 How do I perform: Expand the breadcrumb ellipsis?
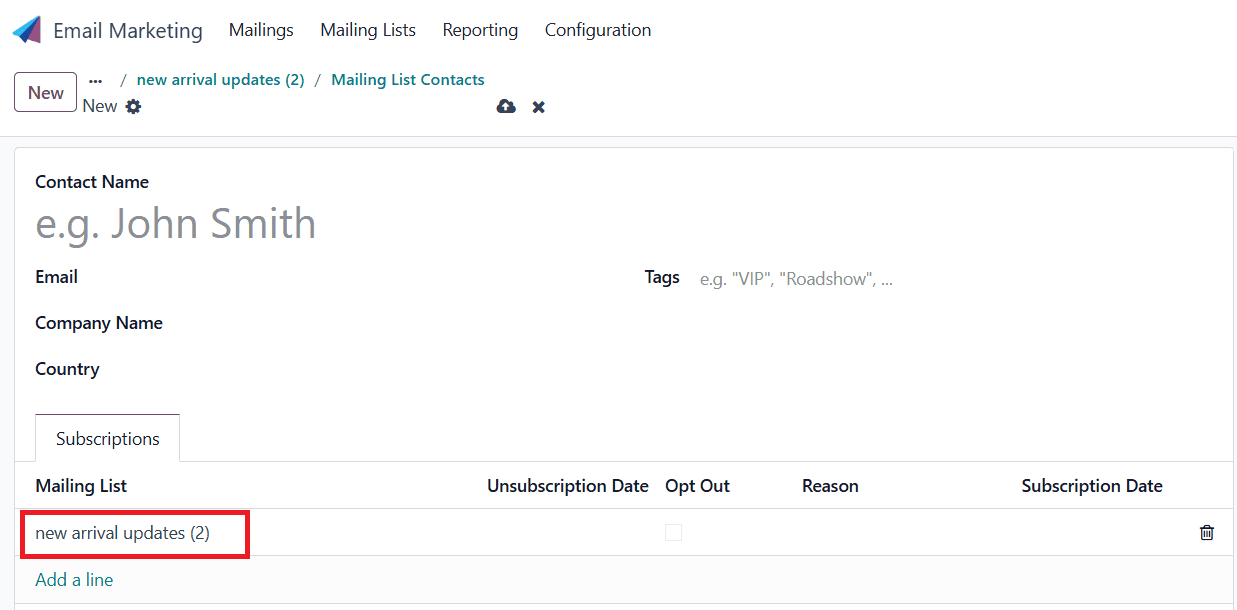click(x=95, y=81)
